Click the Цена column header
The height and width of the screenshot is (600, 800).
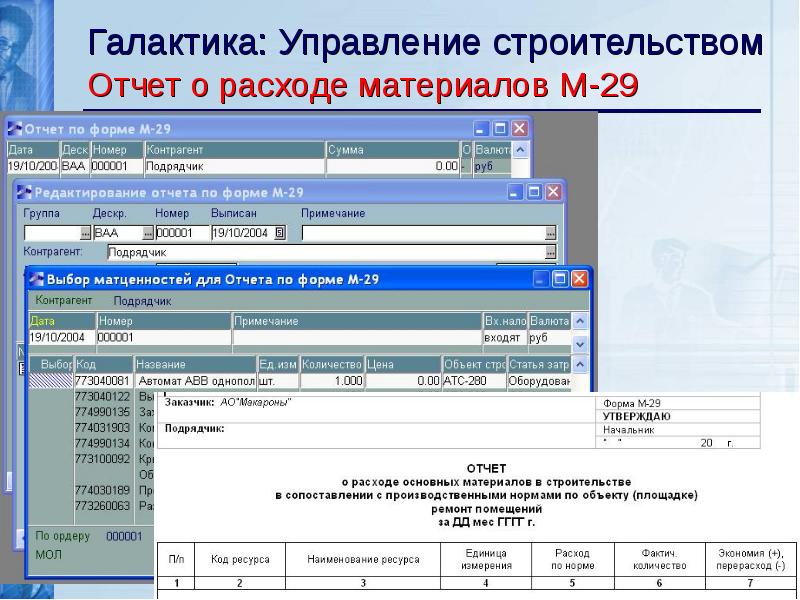pos(402,365)
